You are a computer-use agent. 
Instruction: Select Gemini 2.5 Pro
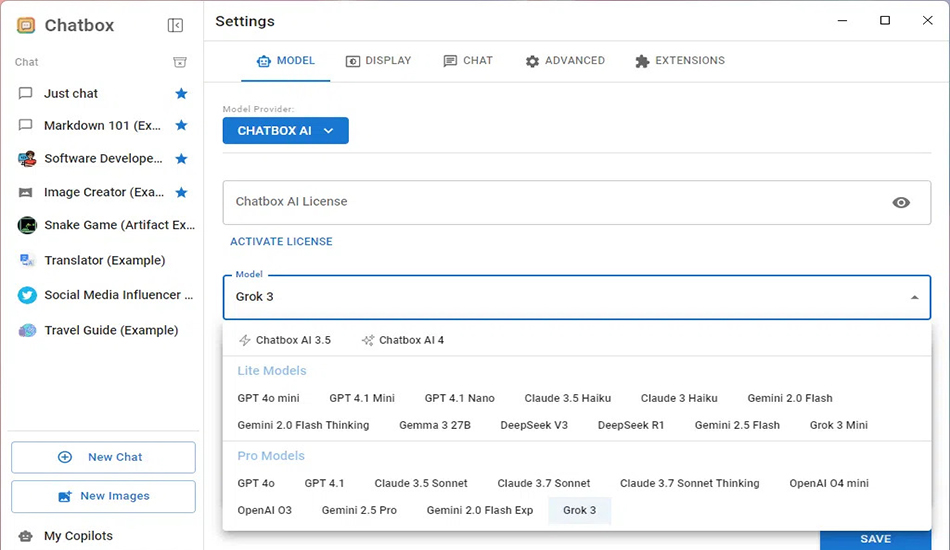(359, 510)
